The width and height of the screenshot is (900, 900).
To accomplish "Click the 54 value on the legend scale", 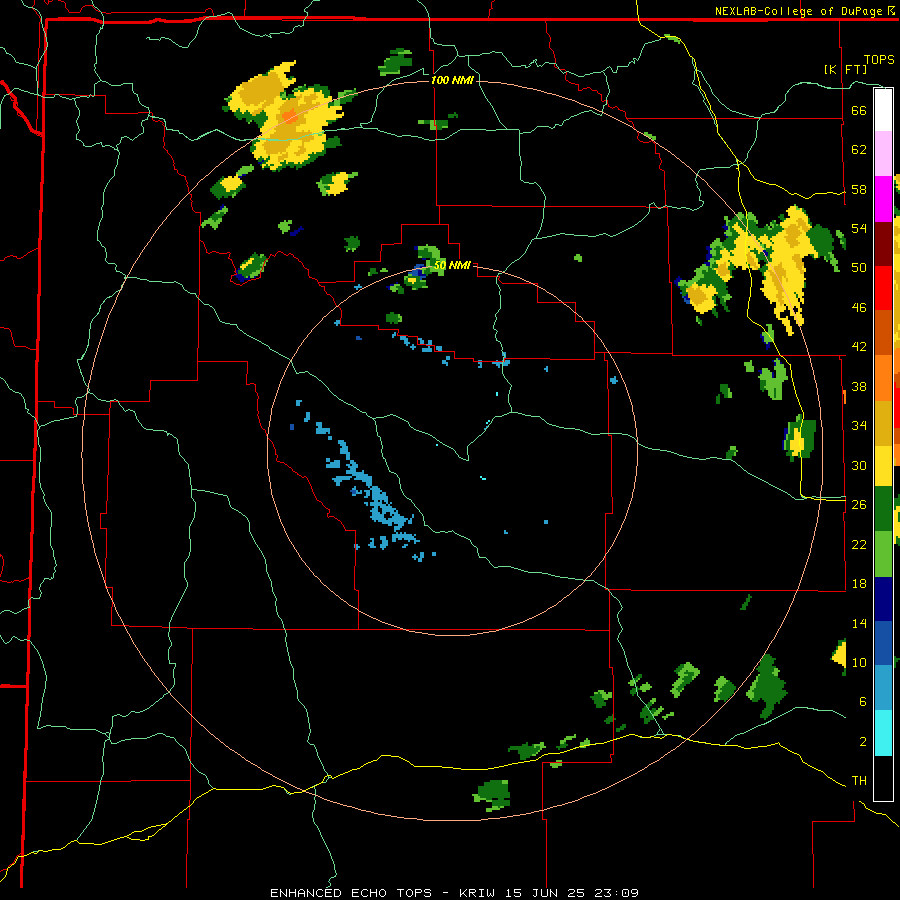I will tap(859, 228).
